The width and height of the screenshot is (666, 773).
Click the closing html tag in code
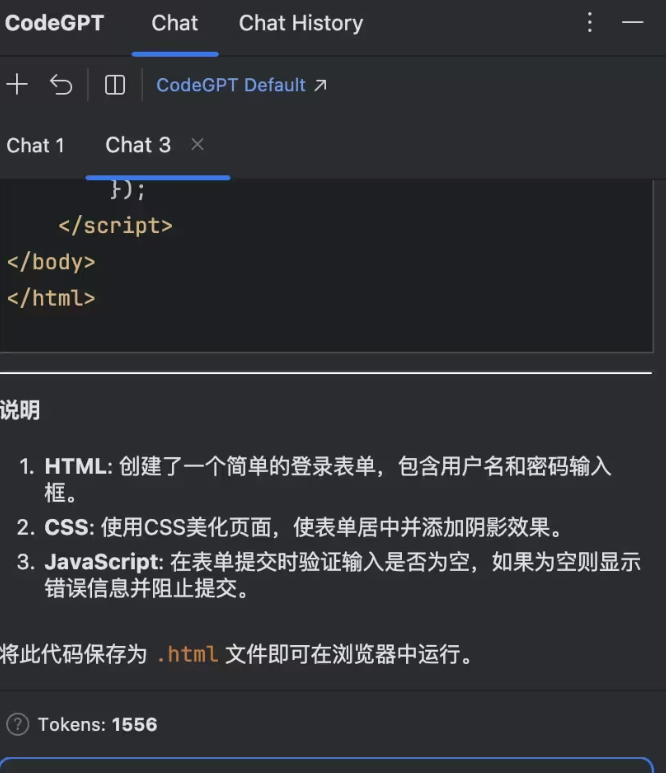[51, 298]
